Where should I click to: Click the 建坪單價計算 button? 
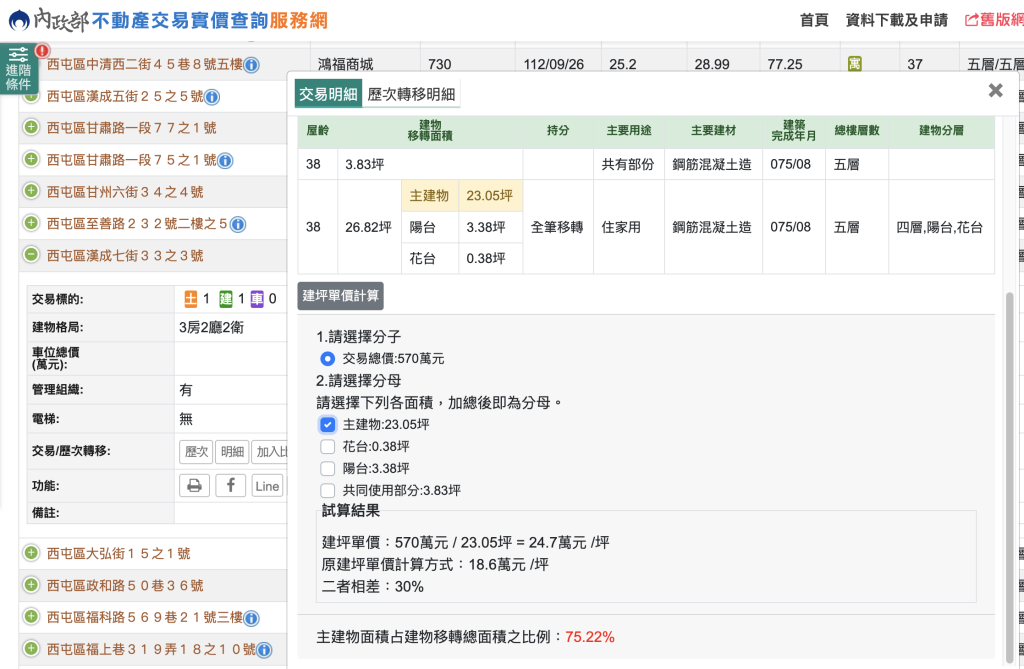pos(340,296)
